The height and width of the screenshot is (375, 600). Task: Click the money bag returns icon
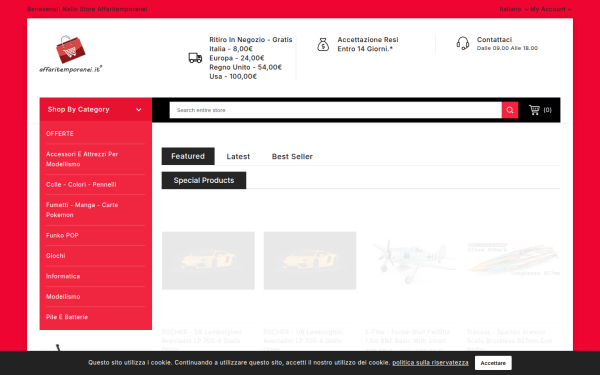coord(323,44)
